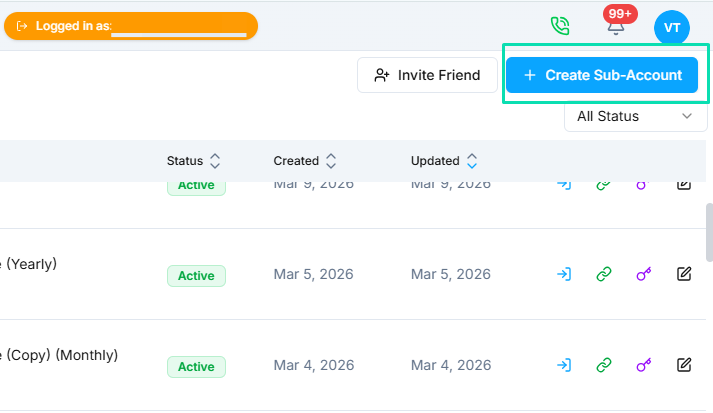Open the VT user avatar menu

click(x=672, y=27)
